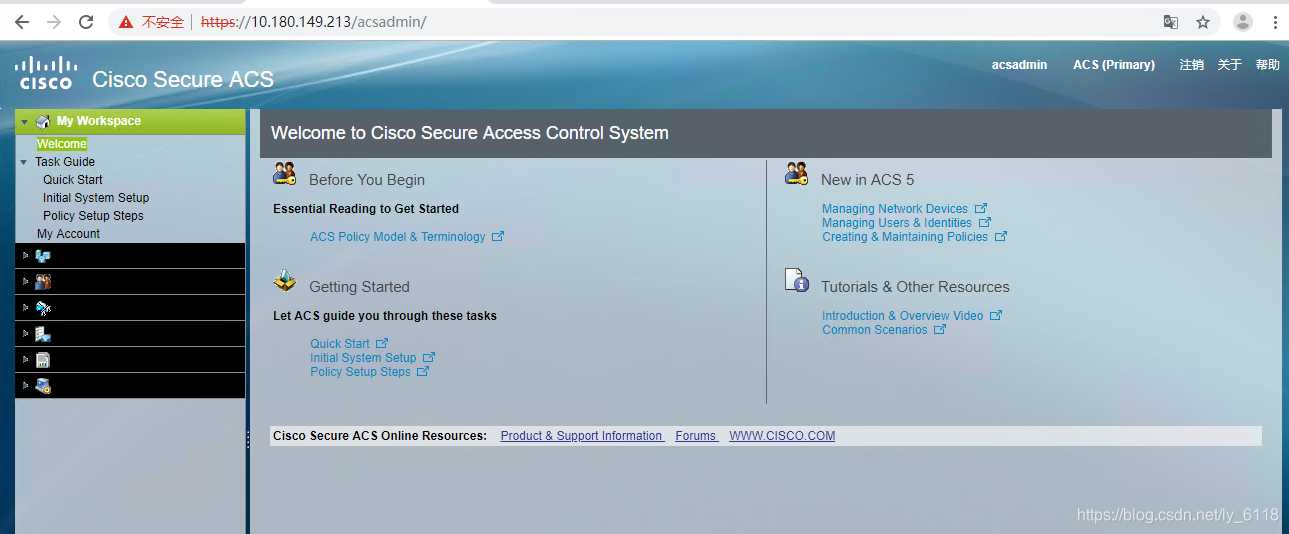This screenshot has height=534, width=1289.
Task: Click external-link icon after ACS Policy Model
Action: [498, 237]
